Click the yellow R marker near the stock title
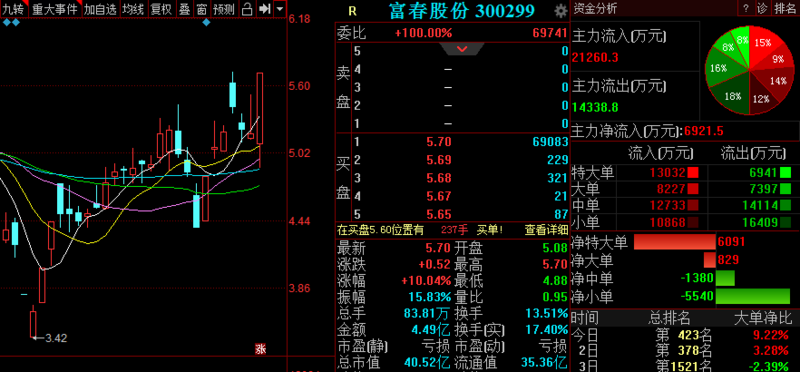The height and width of the screenshot is (372, 800). tap(352, 11)
